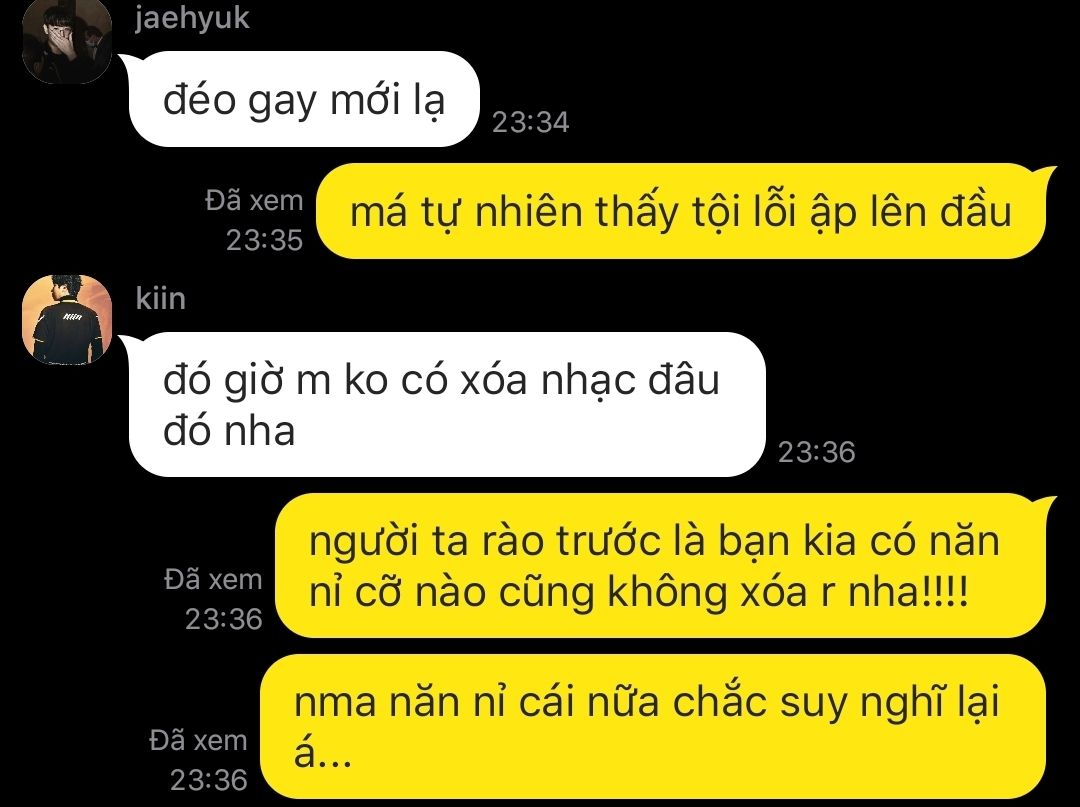Click the 23:36 timestamp beside kiin's message
This screenshot has width=1080, height=807.
point(816,452)
